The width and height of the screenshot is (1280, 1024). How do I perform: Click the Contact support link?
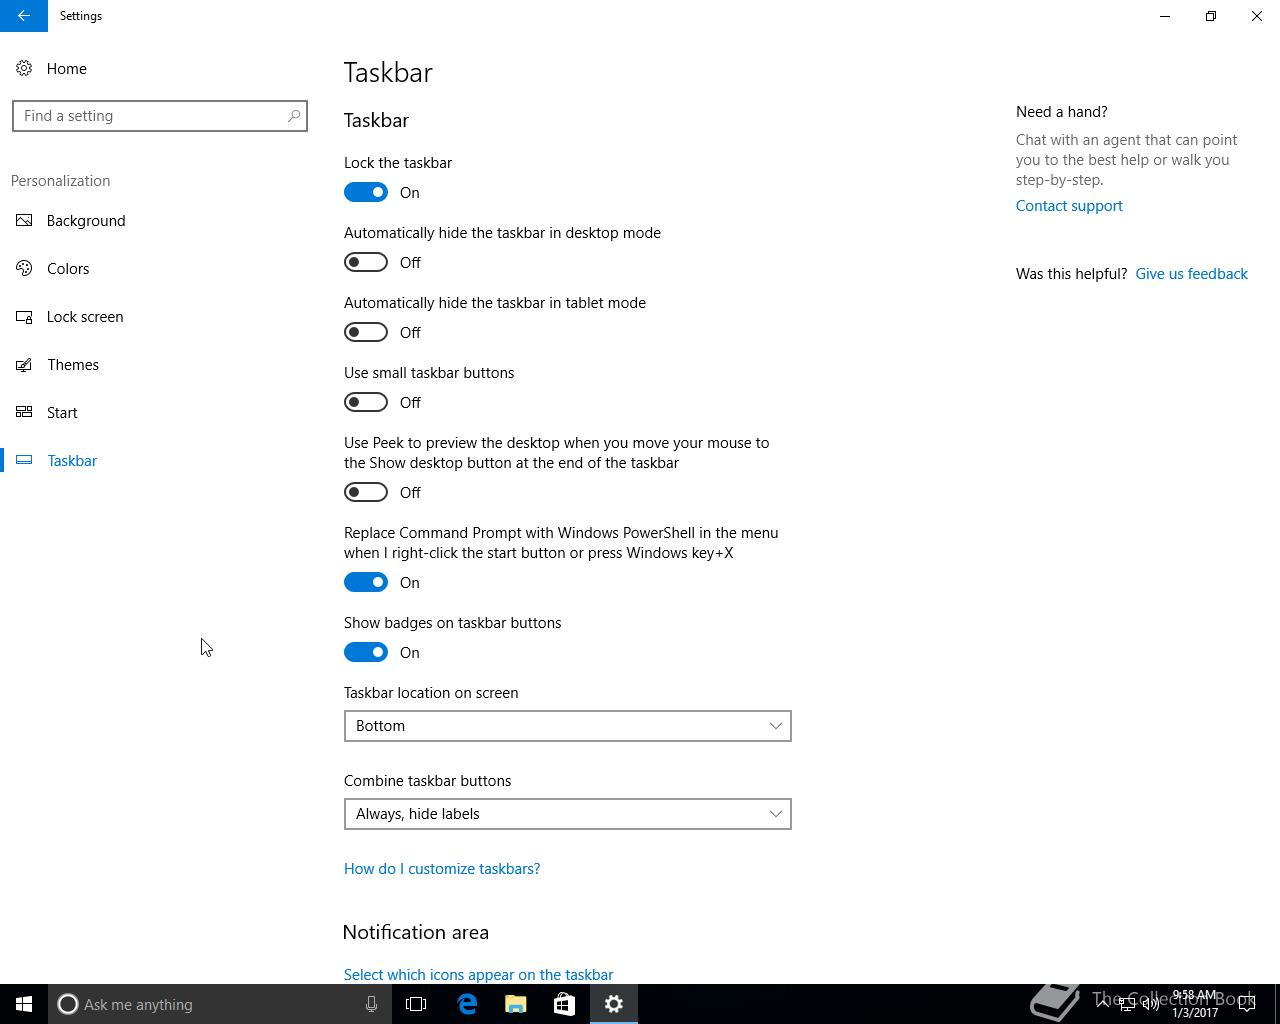pyautogui.click(x=1069, y=206)
